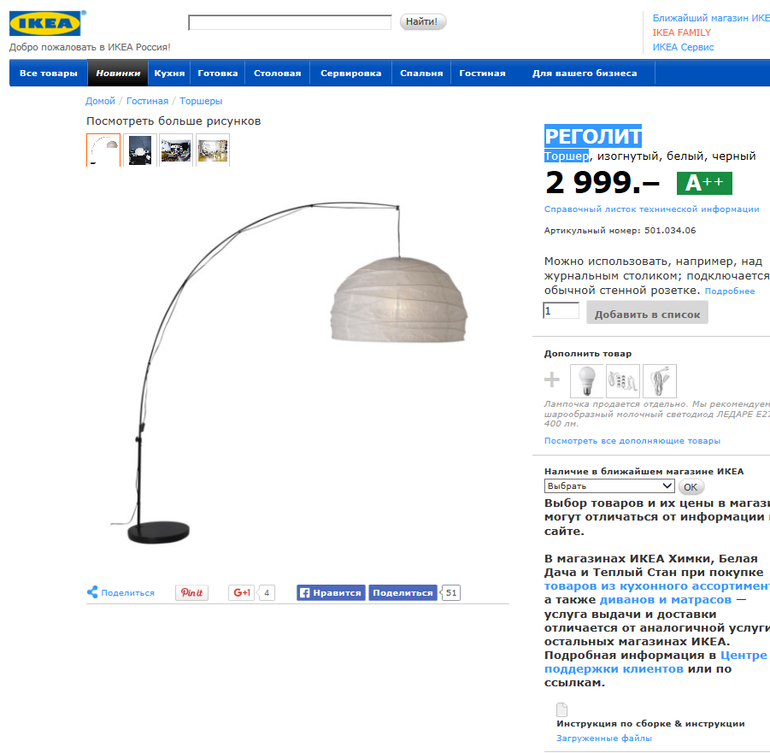Click the Pin it button

click(x=192, y=592)
